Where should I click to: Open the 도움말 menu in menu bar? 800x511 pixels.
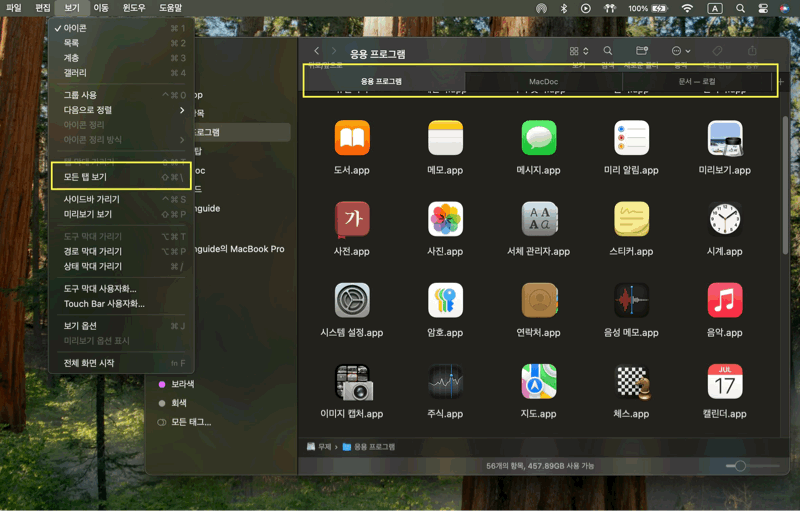[x=170, y=8]
